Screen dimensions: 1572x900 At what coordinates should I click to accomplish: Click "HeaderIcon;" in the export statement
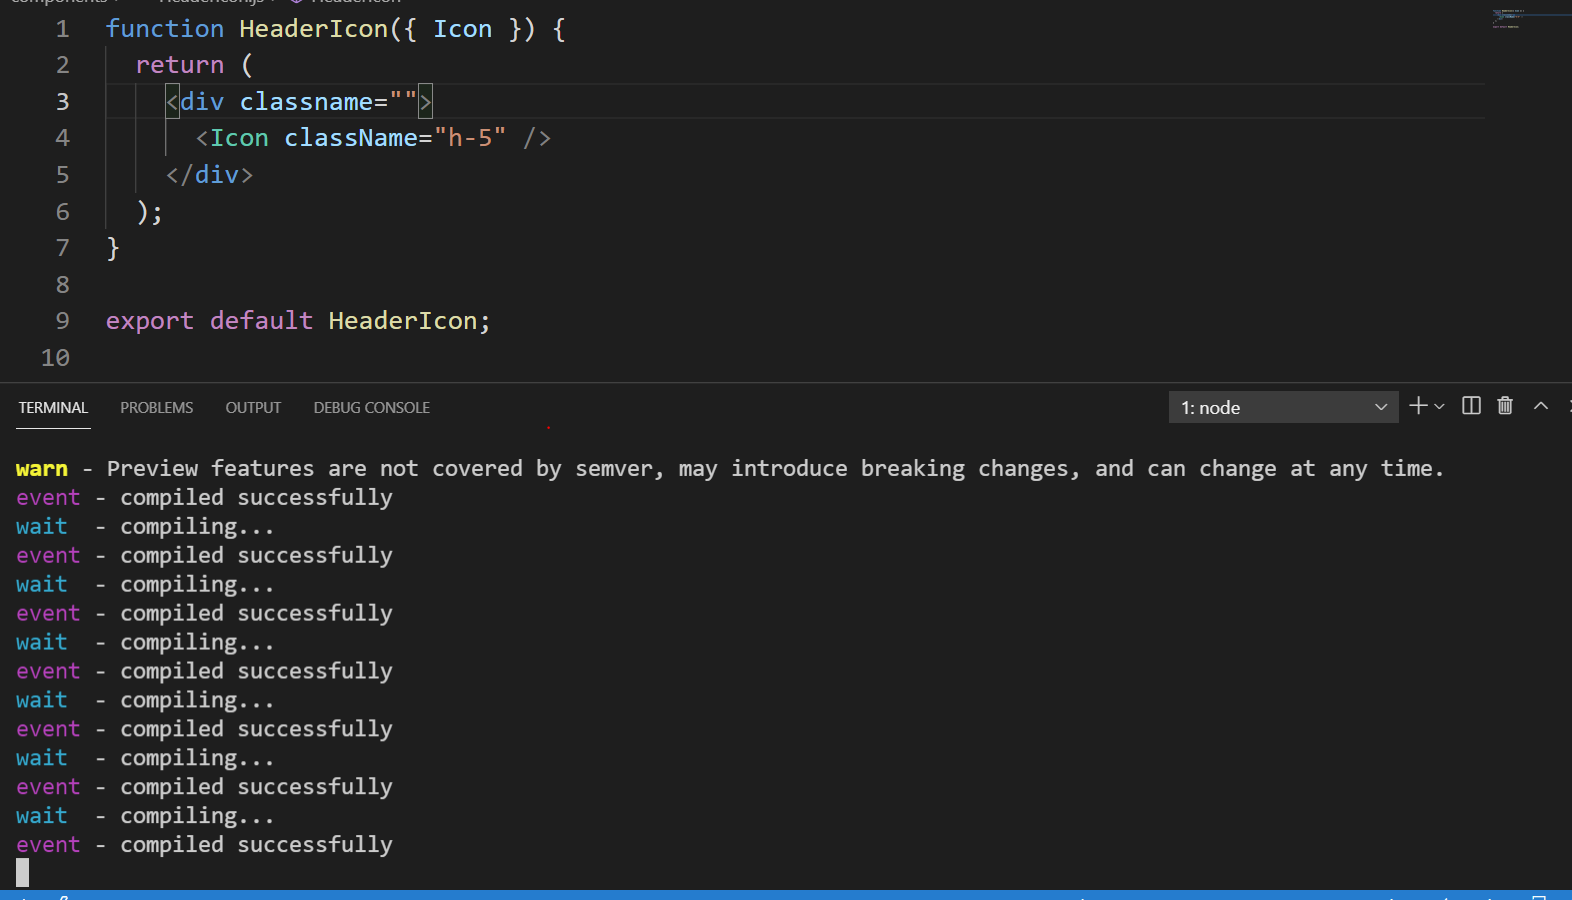pyautogui.click(x=410, y=321)
